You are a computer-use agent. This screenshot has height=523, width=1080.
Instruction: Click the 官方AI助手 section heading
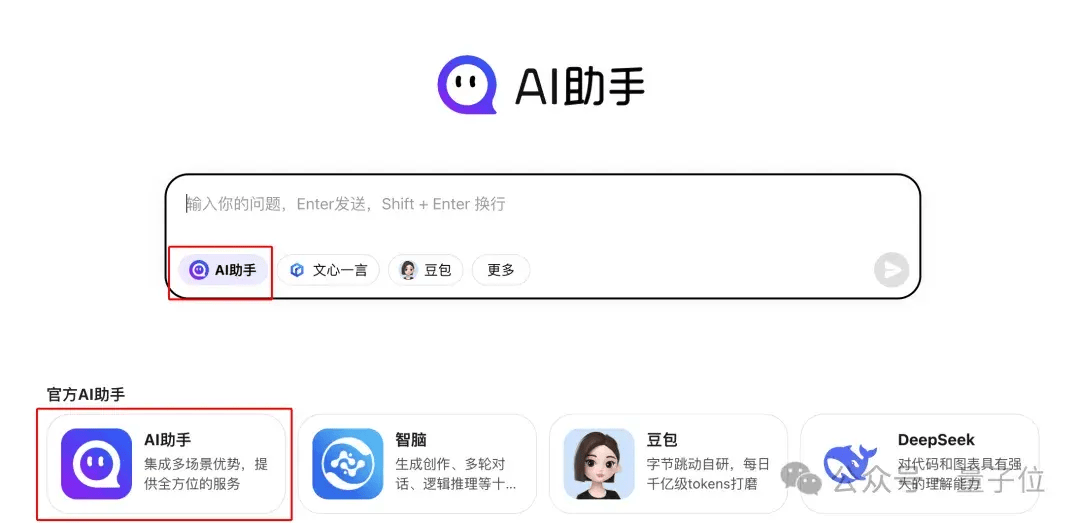pyautogui.click(x=85, y=395)
